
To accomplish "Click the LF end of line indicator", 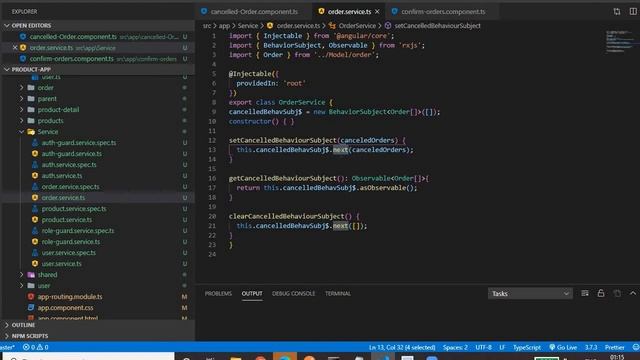I will tap(502, 347).
